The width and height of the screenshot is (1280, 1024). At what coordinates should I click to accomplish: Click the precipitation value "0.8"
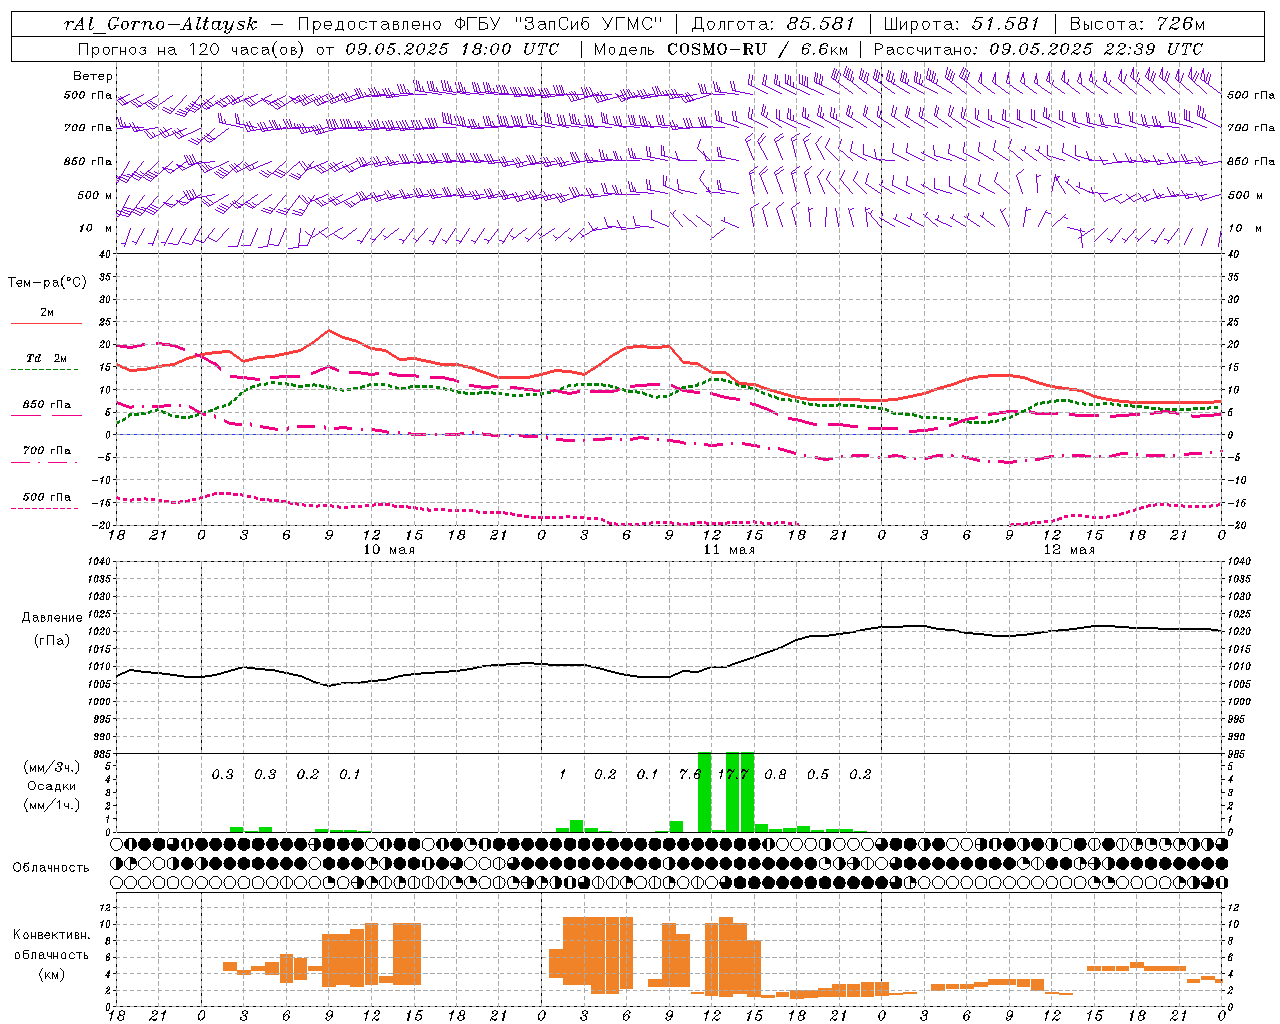click(775, 774)
